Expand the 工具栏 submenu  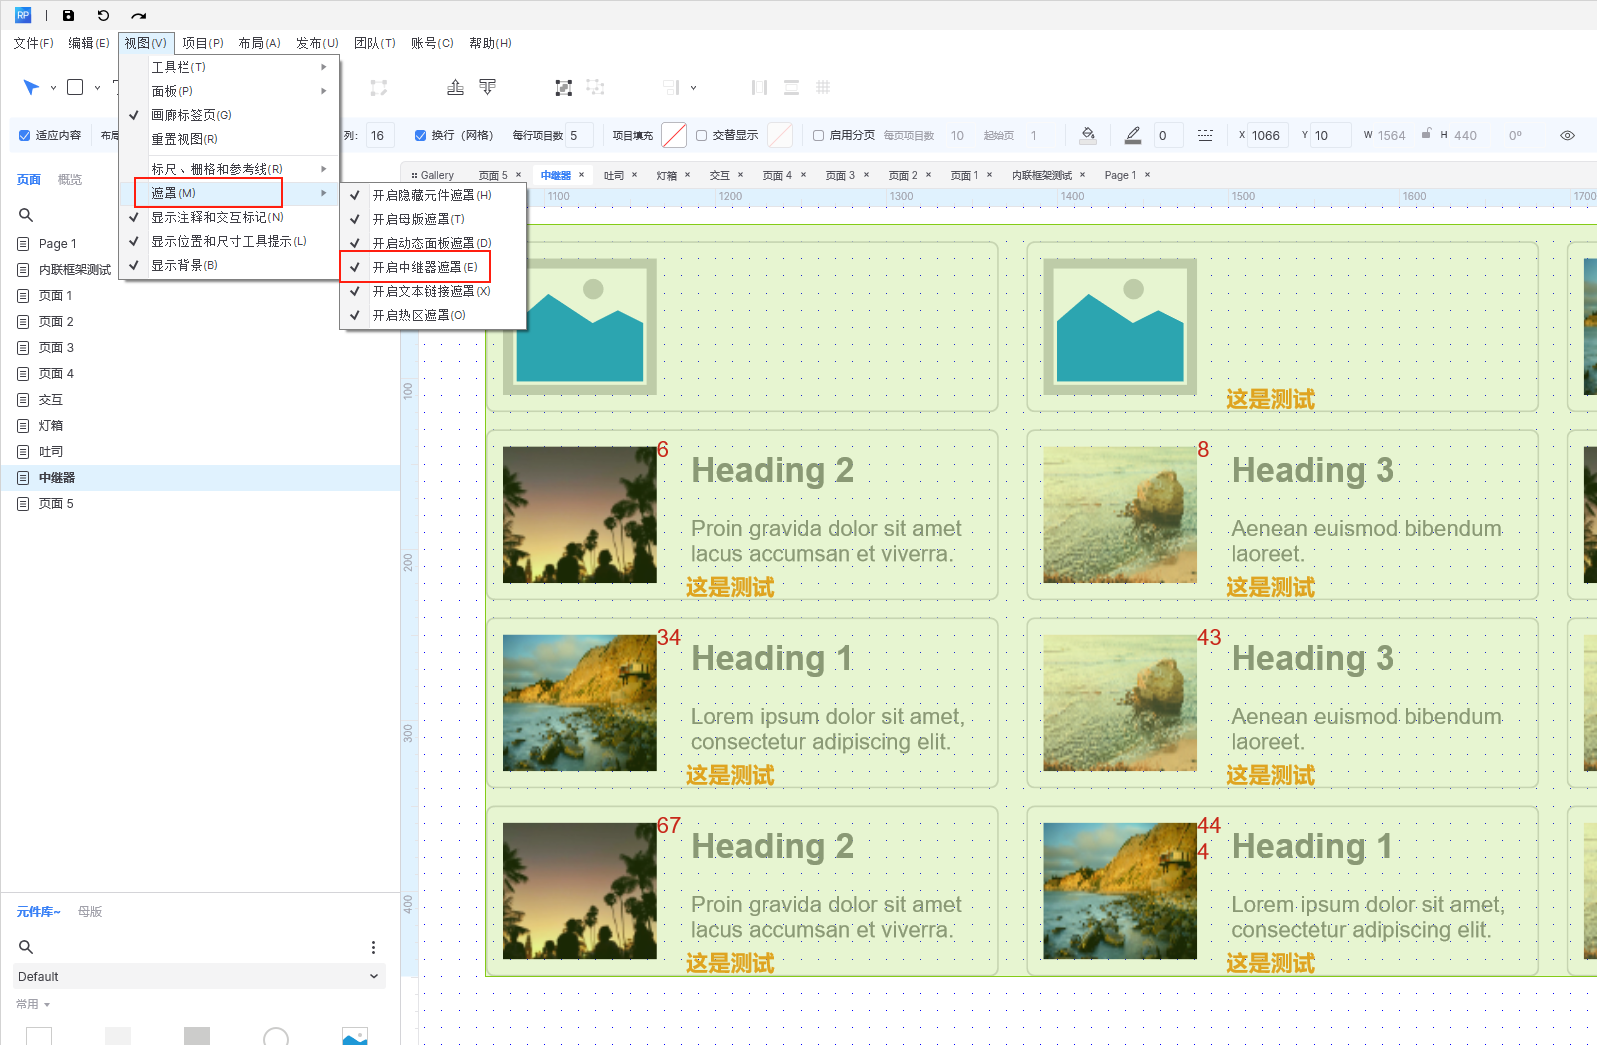[229, 67]
